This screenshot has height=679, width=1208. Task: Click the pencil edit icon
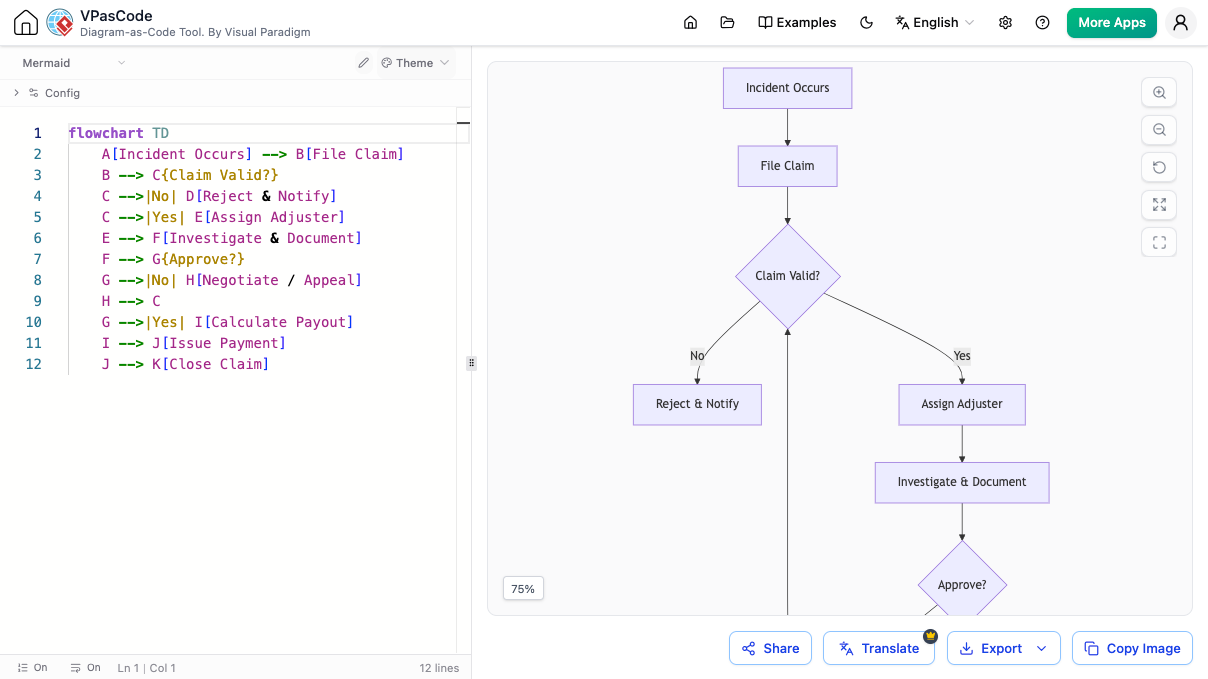(364, 63)
